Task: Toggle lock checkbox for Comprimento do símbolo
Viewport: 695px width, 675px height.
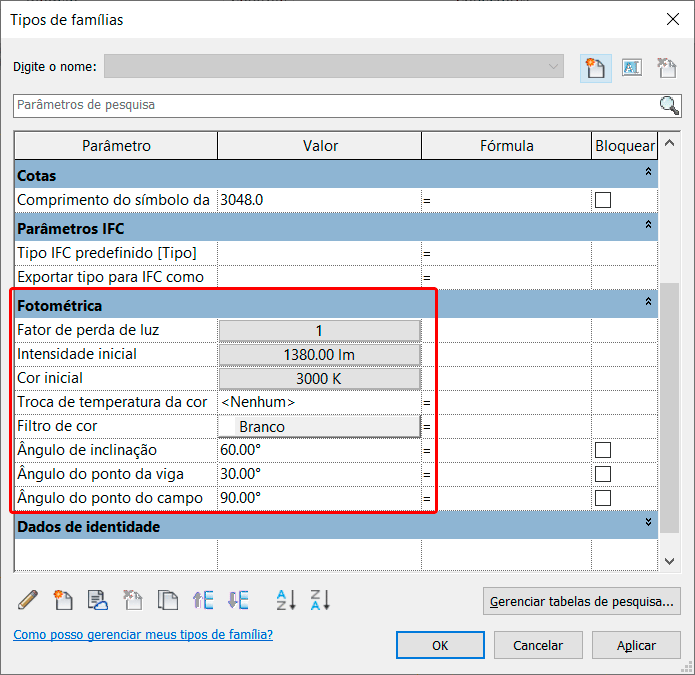Action: 603,200
